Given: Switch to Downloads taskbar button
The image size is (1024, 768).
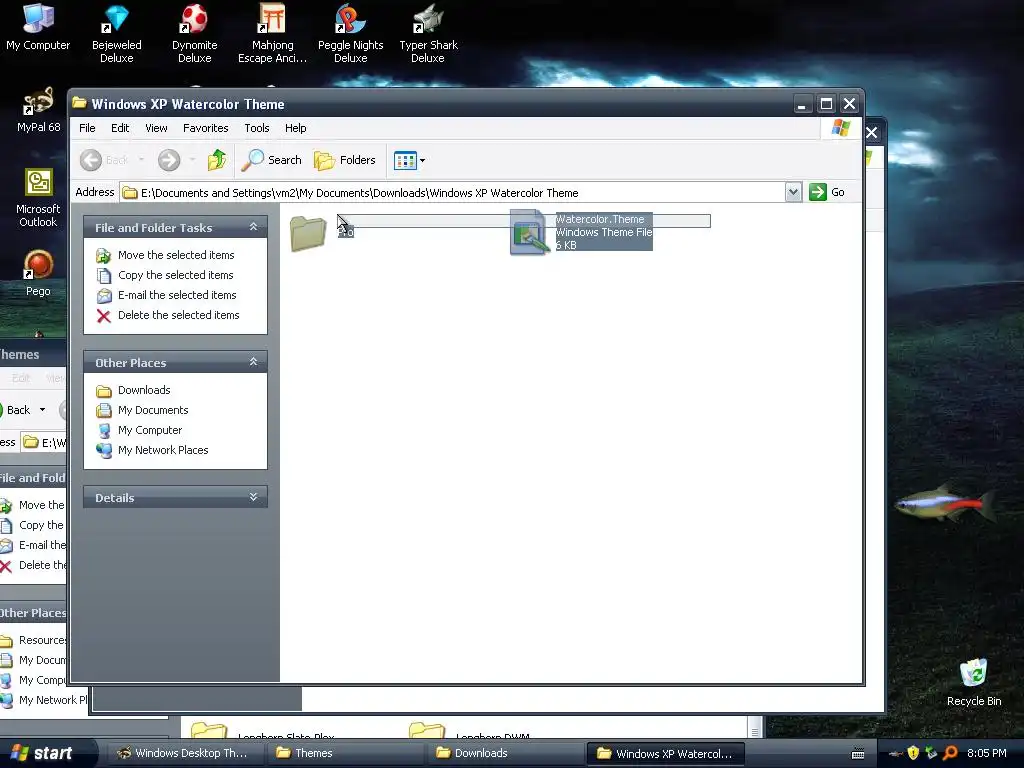Looking at the screenshot, I should (504, 753).
